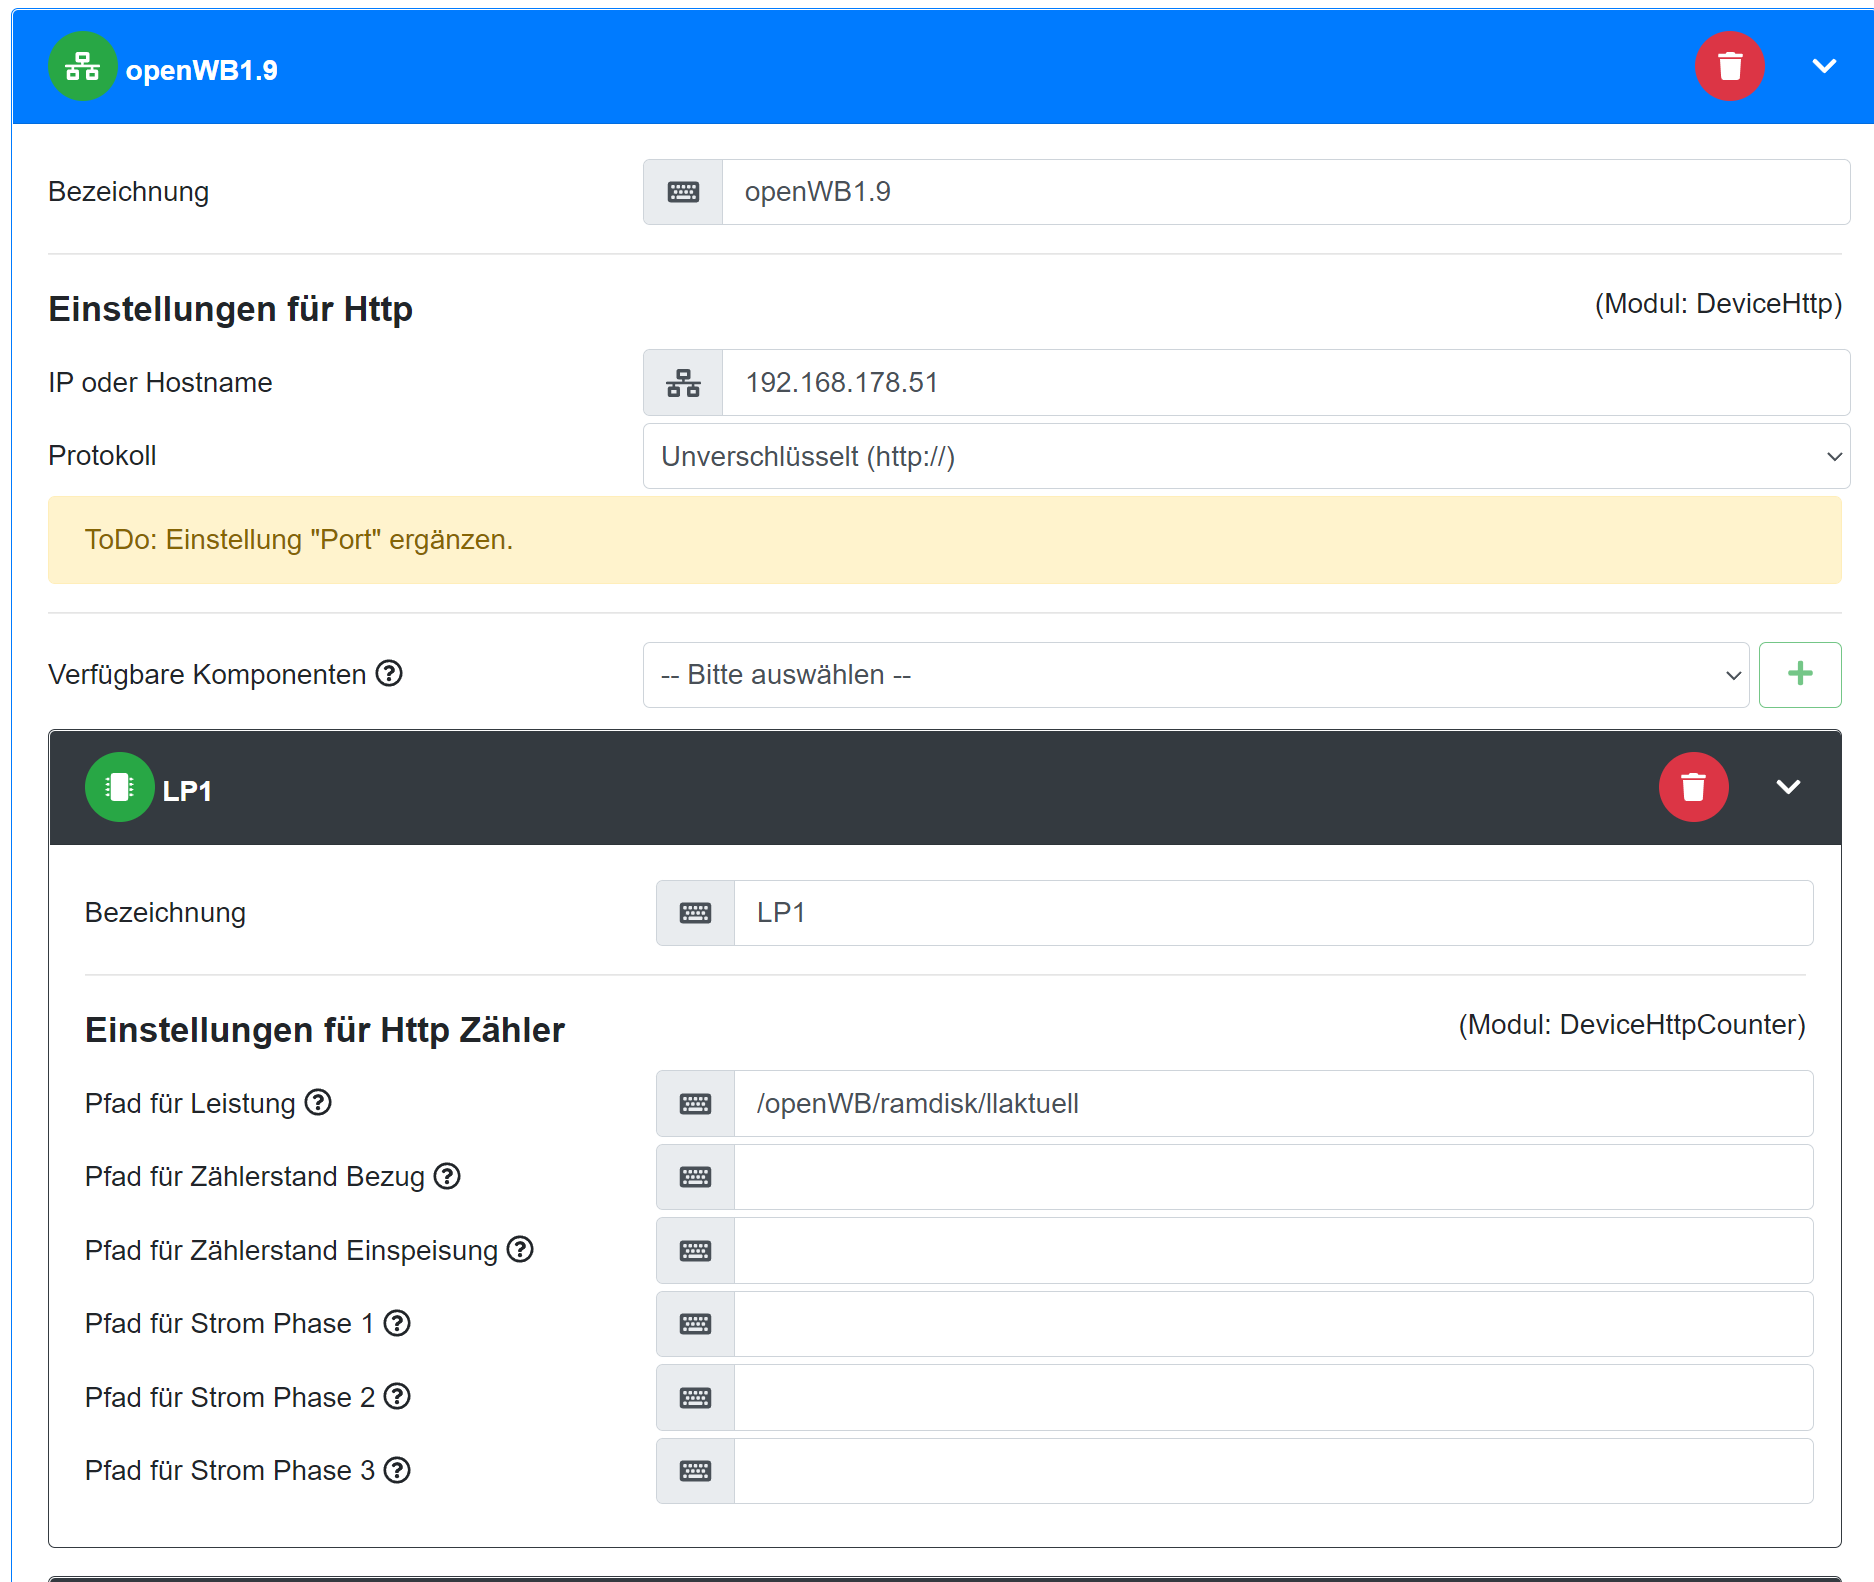
Task: Click keyboard icon next to LP1 Bezeichnung field
Action: coord(695,913)
